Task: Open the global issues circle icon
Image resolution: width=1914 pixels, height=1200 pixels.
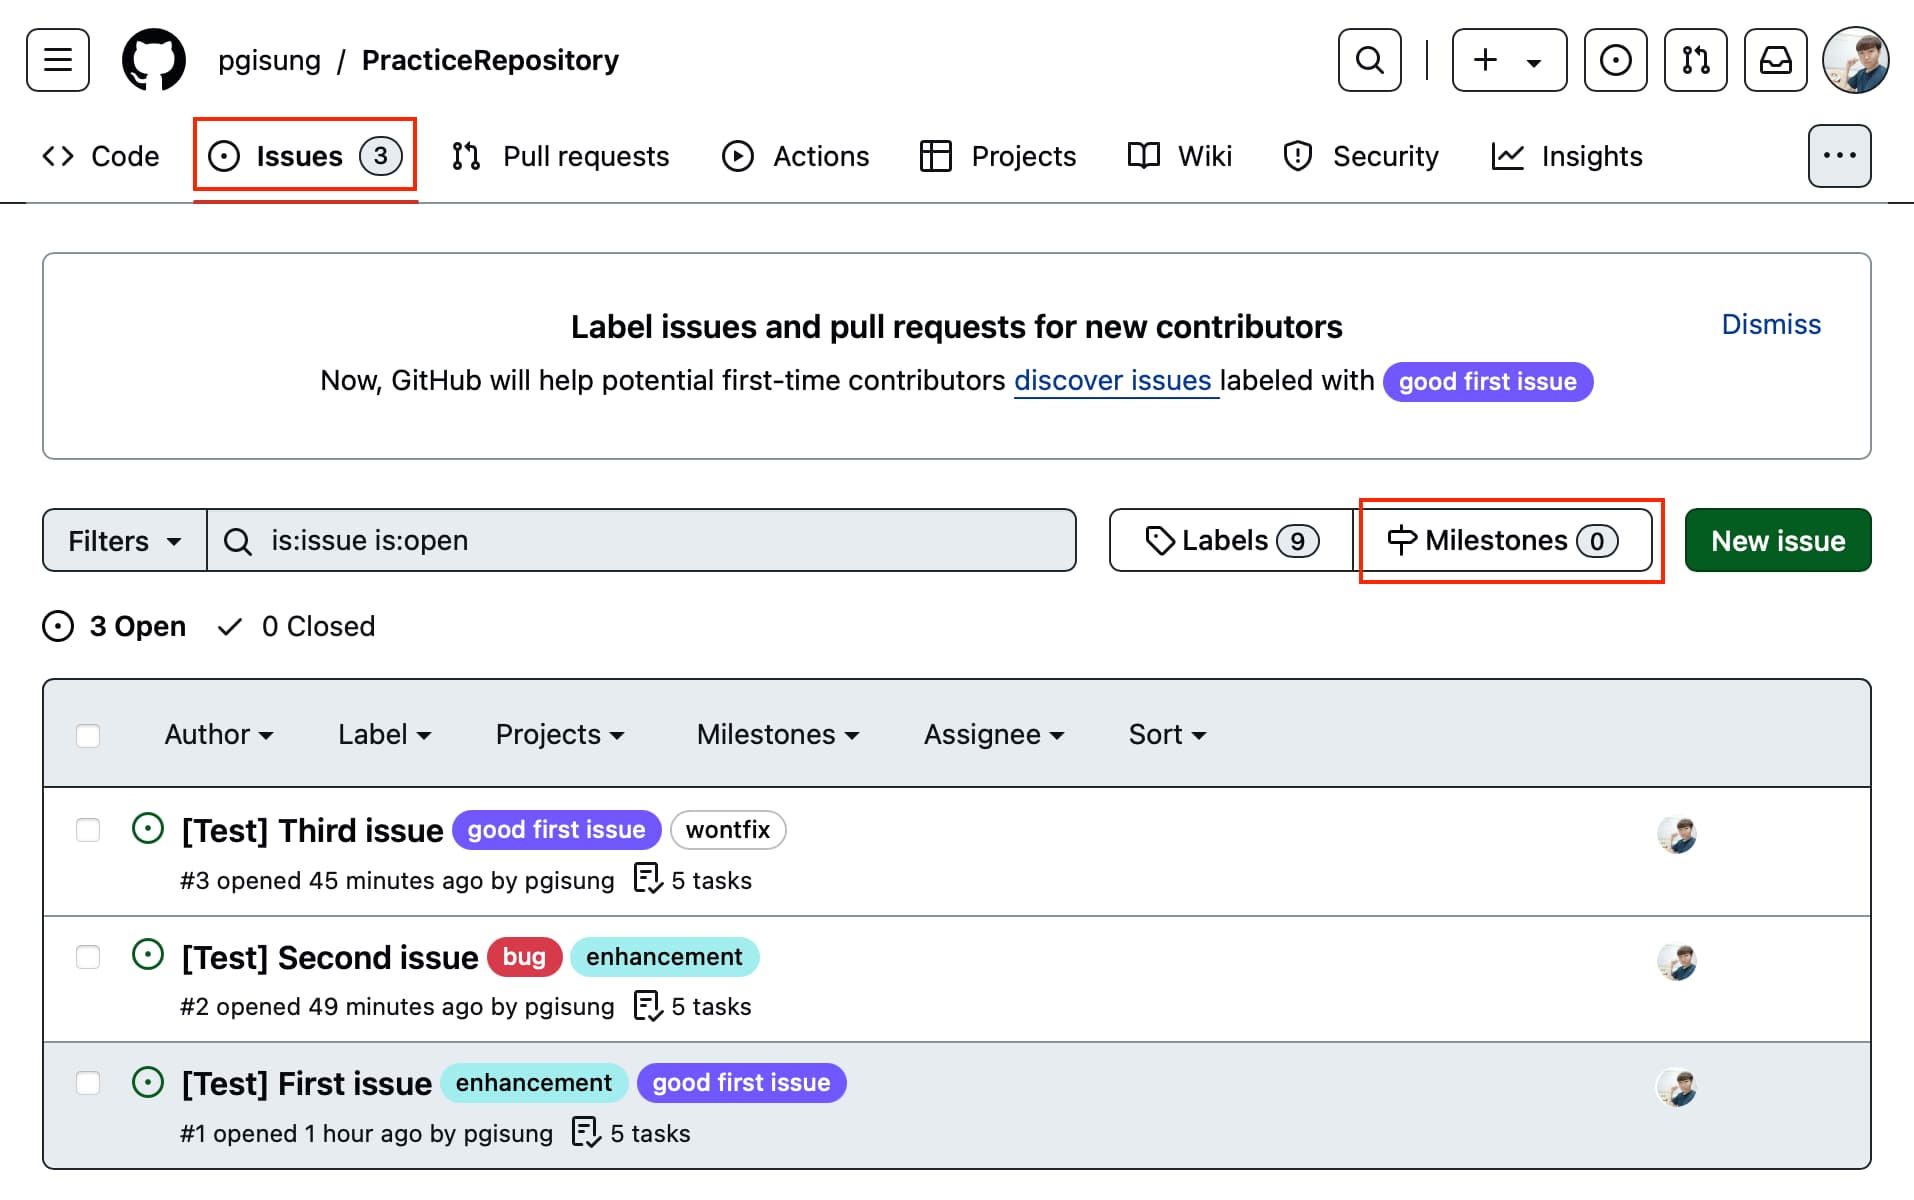Action: coord(1616,60)
